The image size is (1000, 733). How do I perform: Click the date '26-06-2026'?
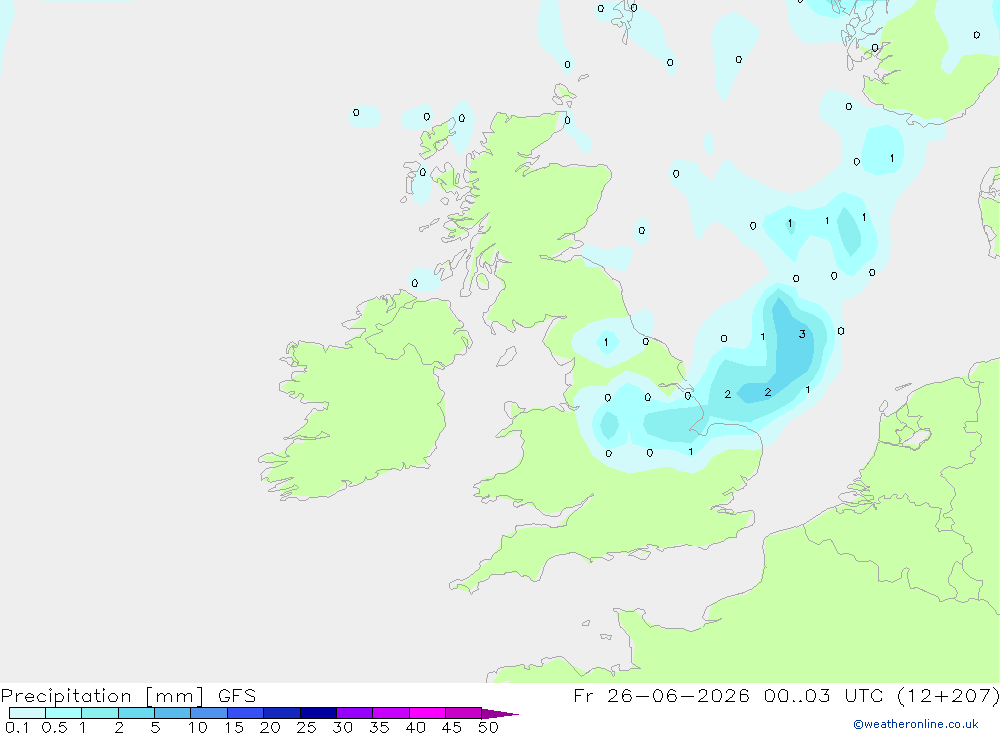click(x=678, y=695)
